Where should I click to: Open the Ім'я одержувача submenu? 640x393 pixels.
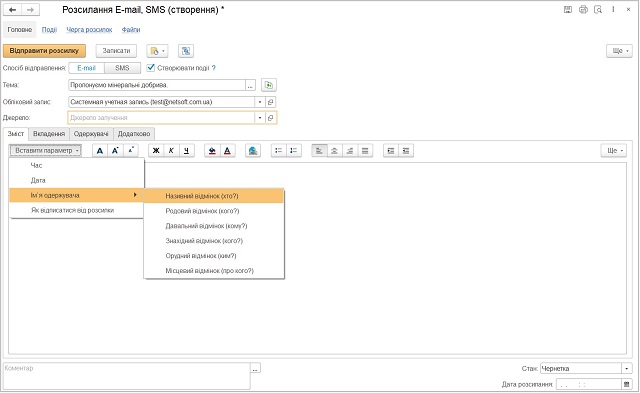pyautogui.click(x=77, y=195)
